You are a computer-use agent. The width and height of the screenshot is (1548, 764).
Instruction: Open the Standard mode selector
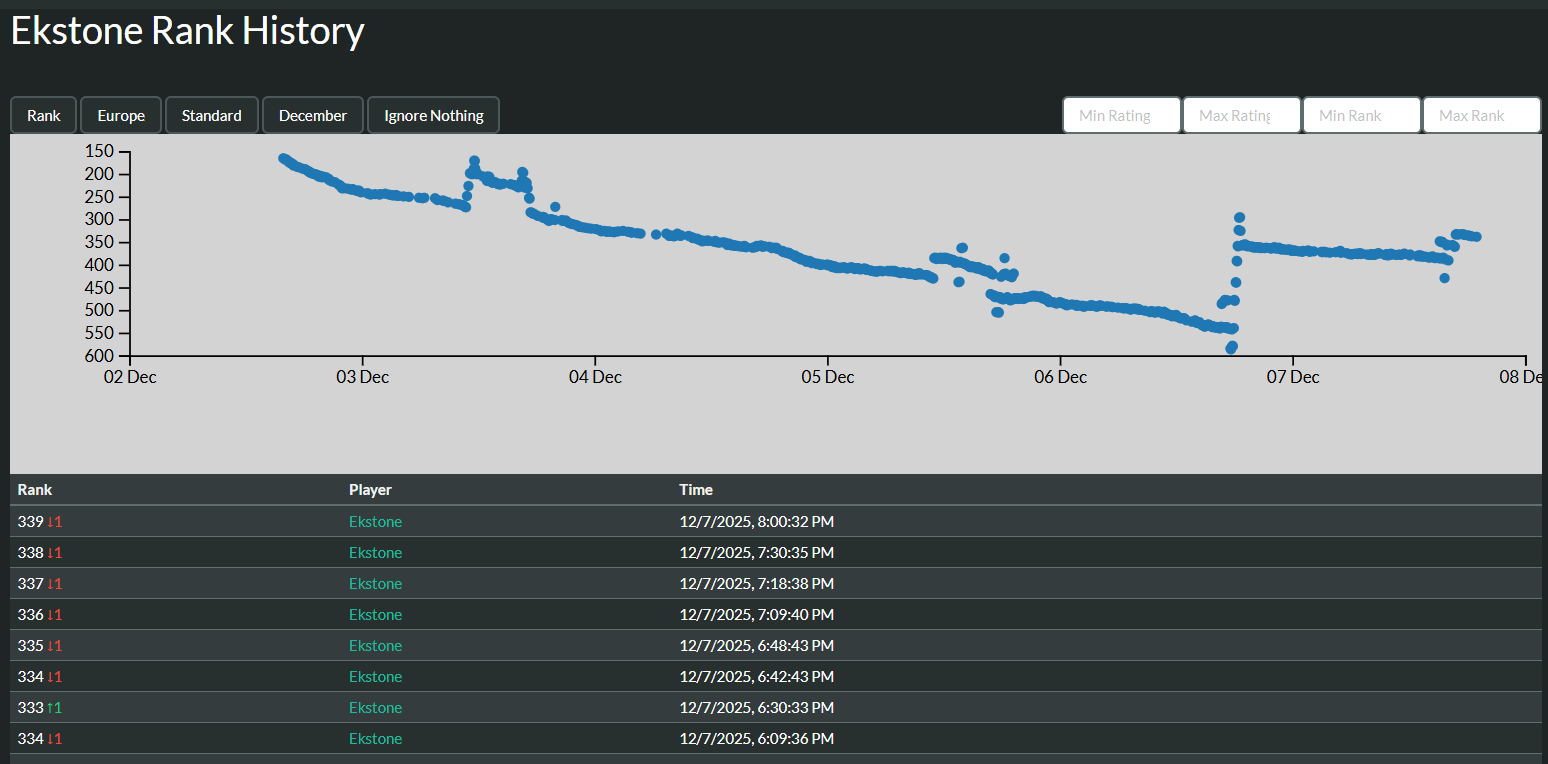pos(211,115)
